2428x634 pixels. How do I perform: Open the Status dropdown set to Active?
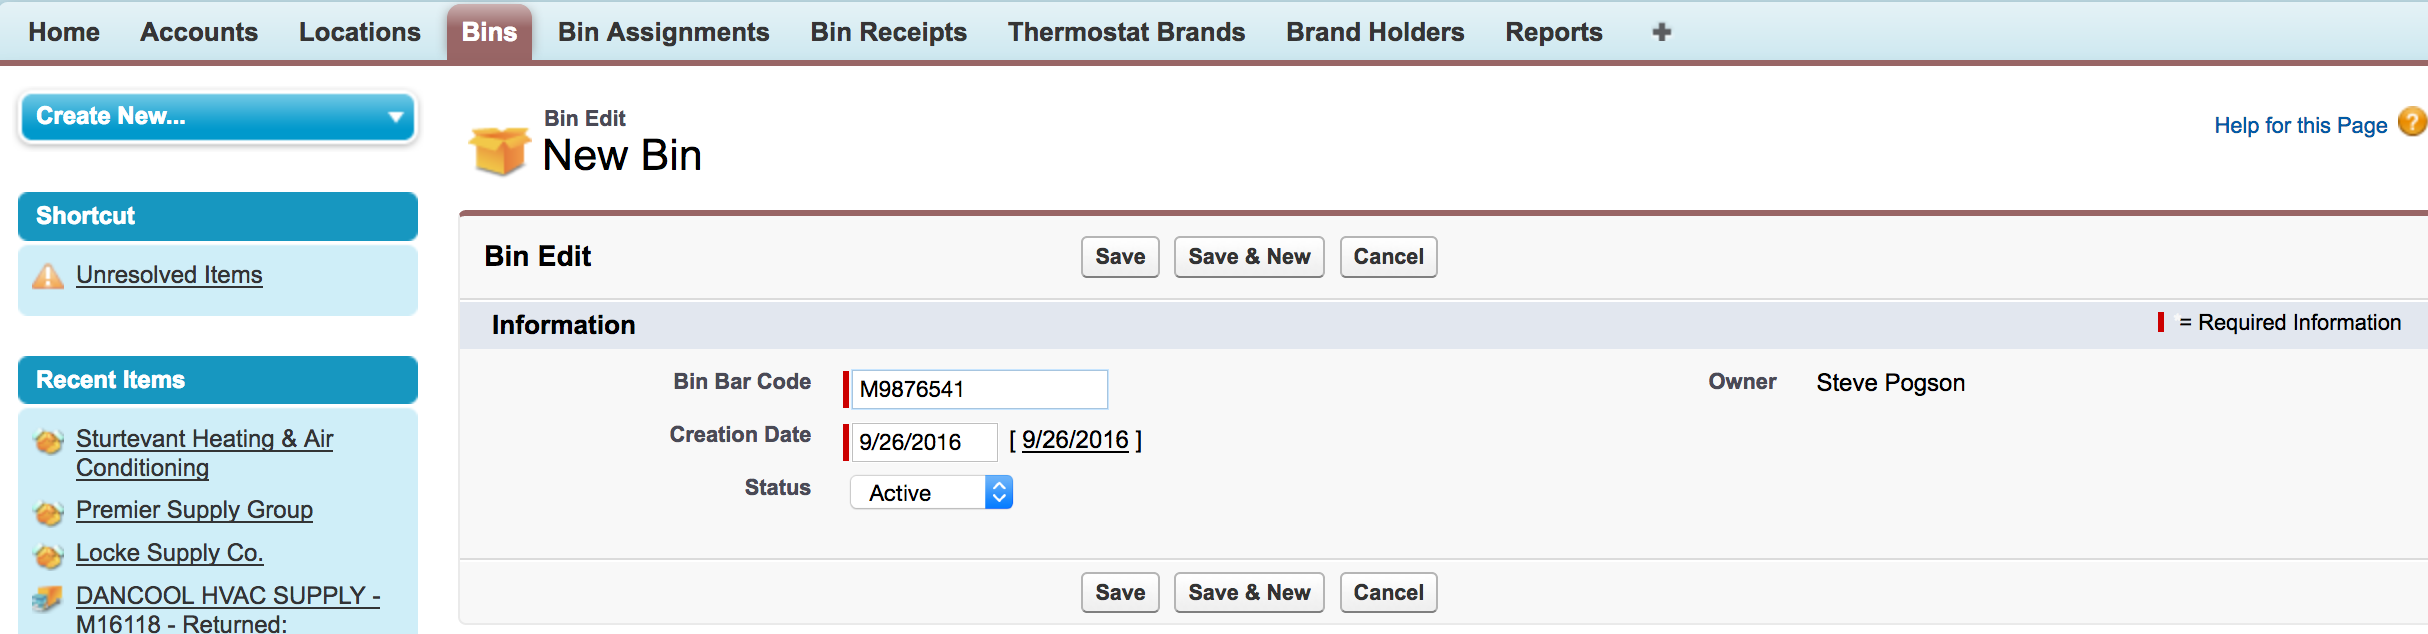click(931, 492)
